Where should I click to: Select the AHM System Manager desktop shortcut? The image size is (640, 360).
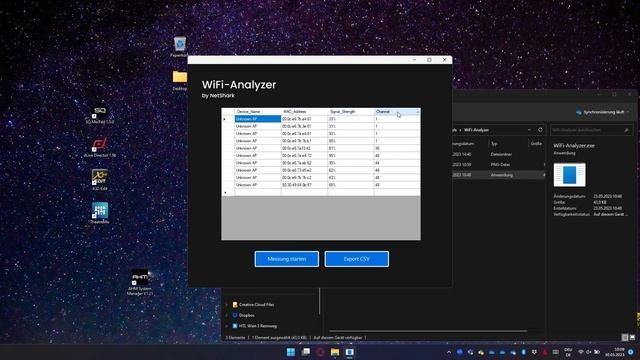pos(140,282)
